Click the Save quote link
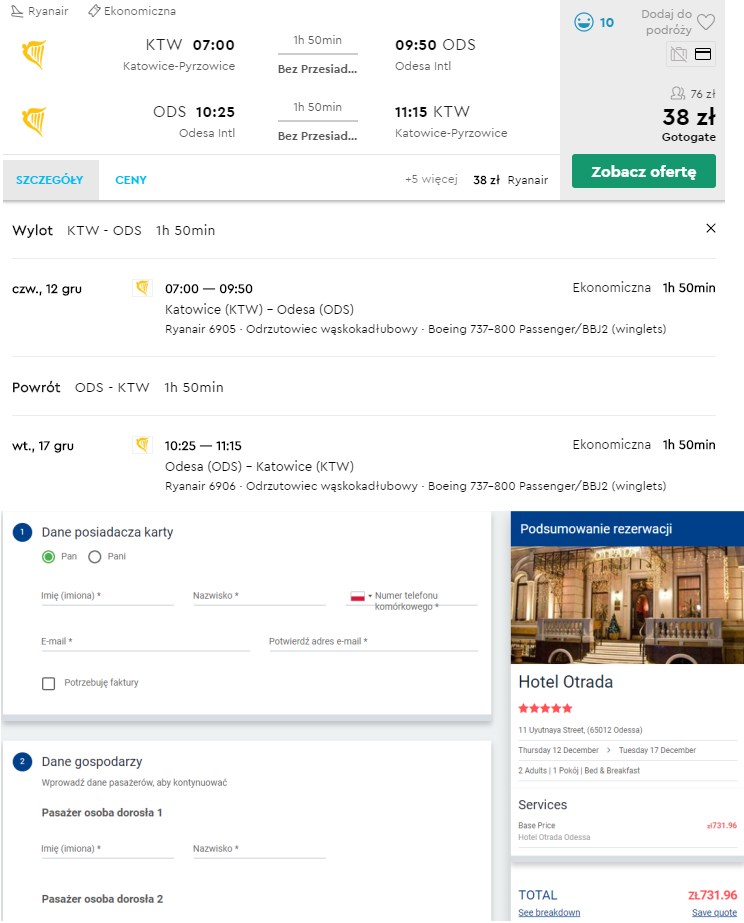 point(714,912)
